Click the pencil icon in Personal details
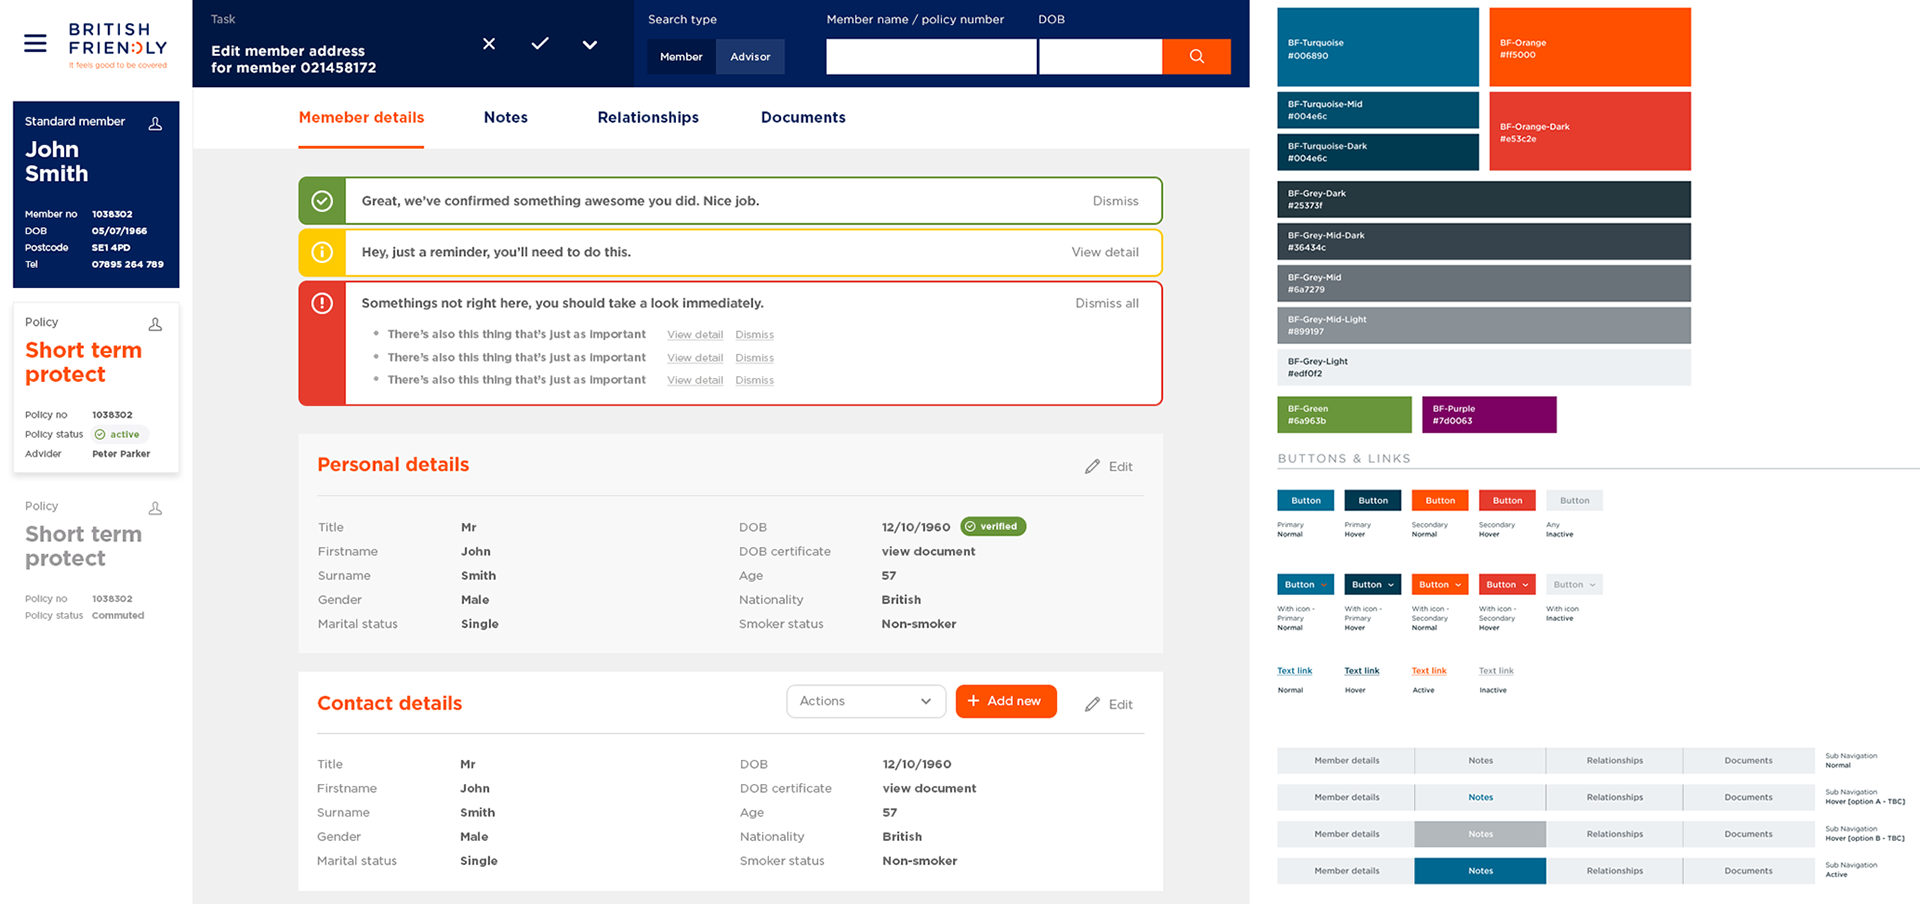This screenshot has height=904, width=1920. click(1092, 467)
